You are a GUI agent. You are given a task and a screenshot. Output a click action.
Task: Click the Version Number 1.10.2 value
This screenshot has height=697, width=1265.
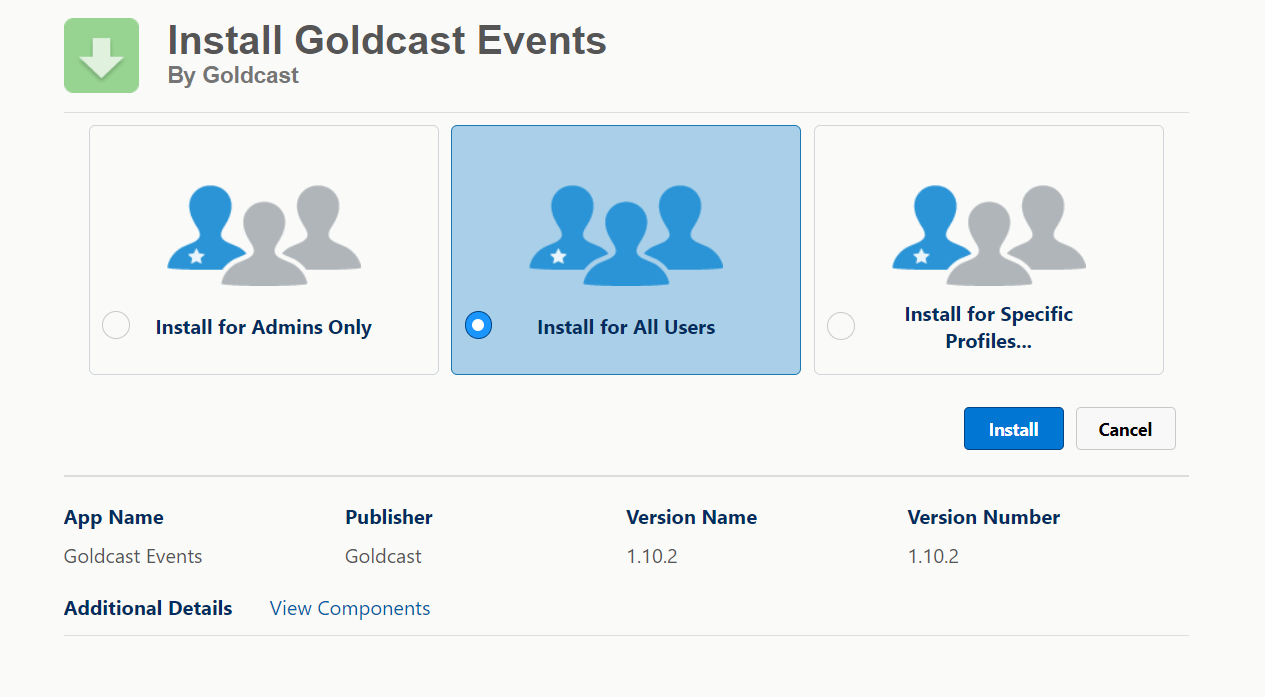point(932,556)
